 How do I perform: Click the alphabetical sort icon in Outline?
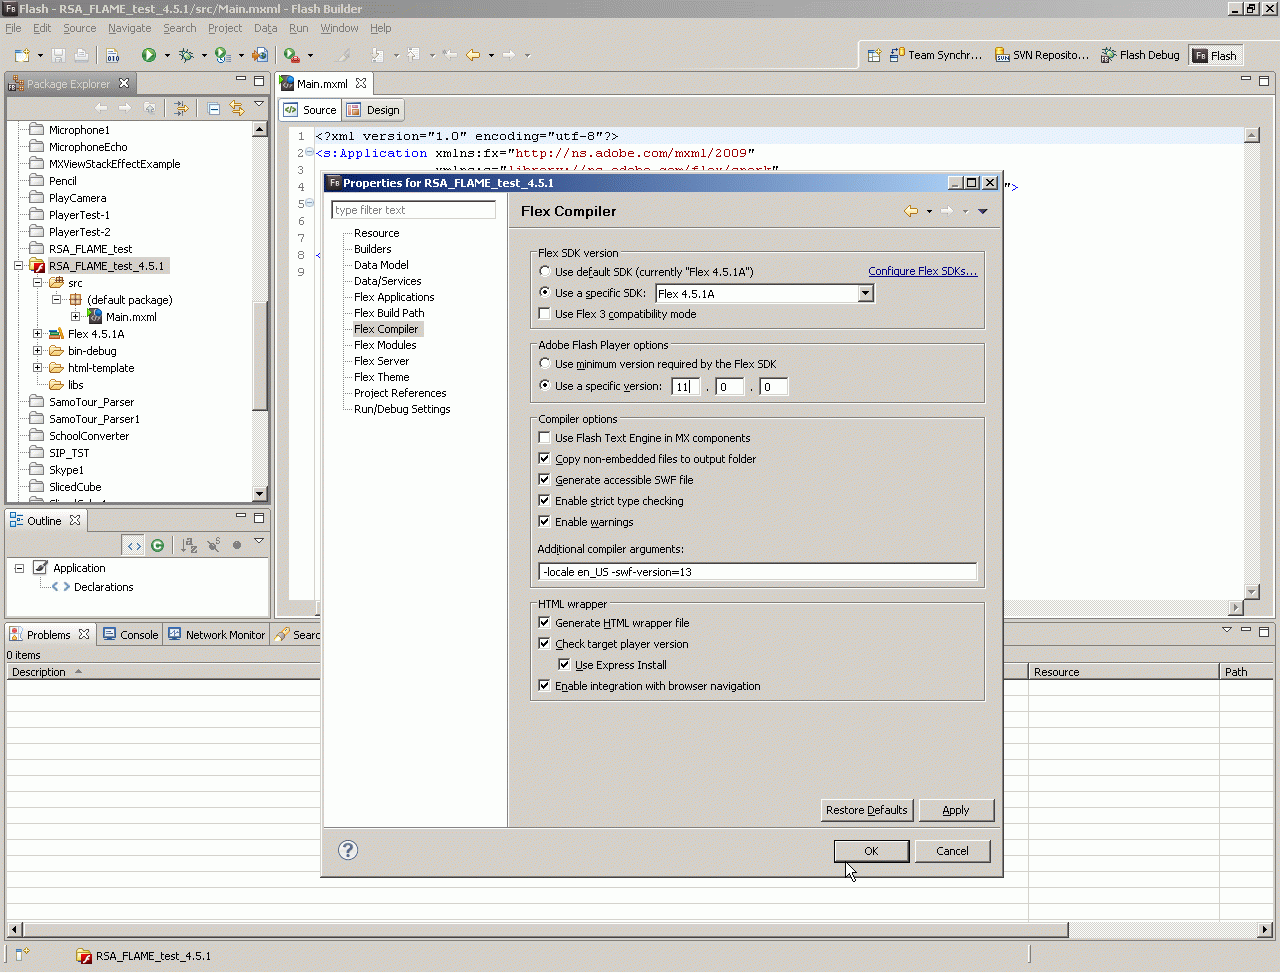pyautogui.click(x=188, y=545)
